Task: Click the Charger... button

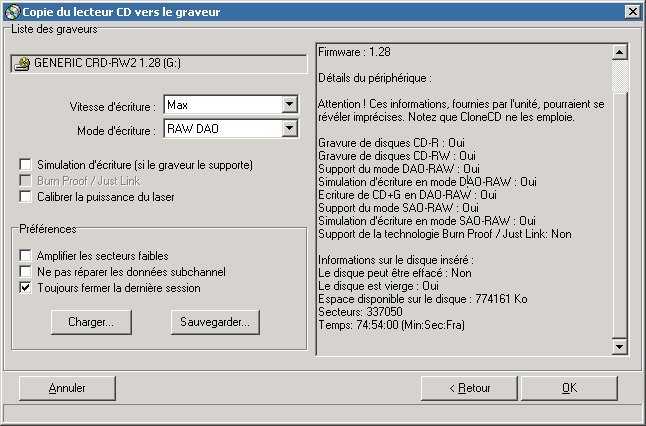Action: click(91, 322)
